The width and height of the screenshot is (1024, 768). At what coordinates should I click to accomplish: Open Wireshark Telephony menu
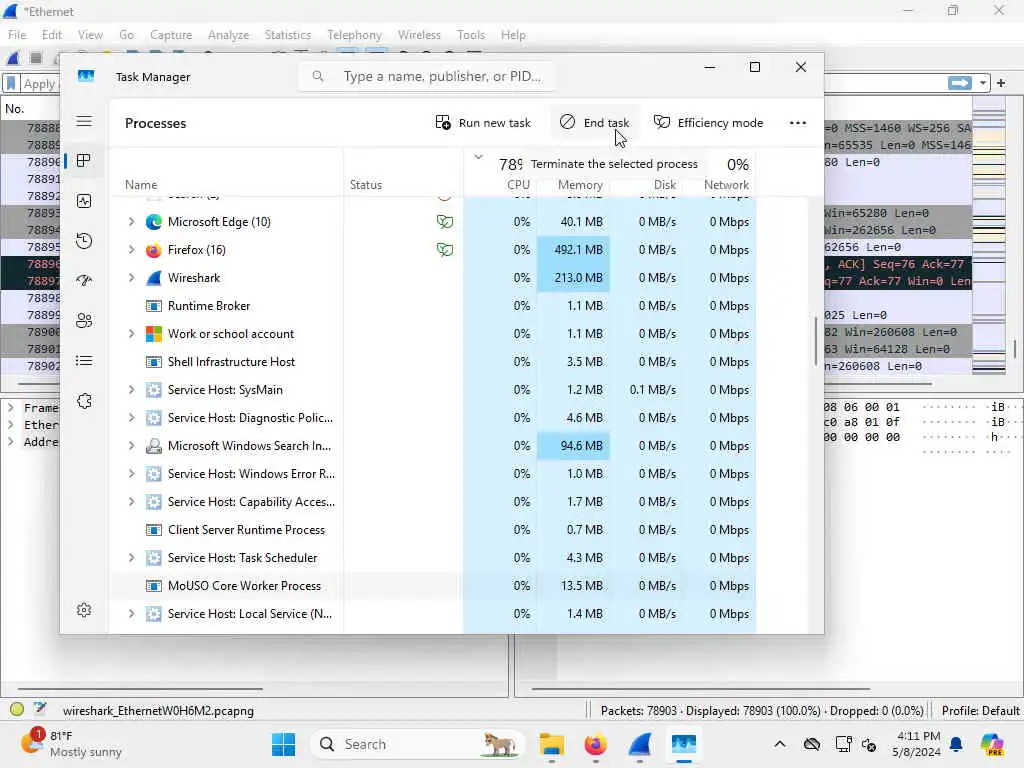coord(355,35)
